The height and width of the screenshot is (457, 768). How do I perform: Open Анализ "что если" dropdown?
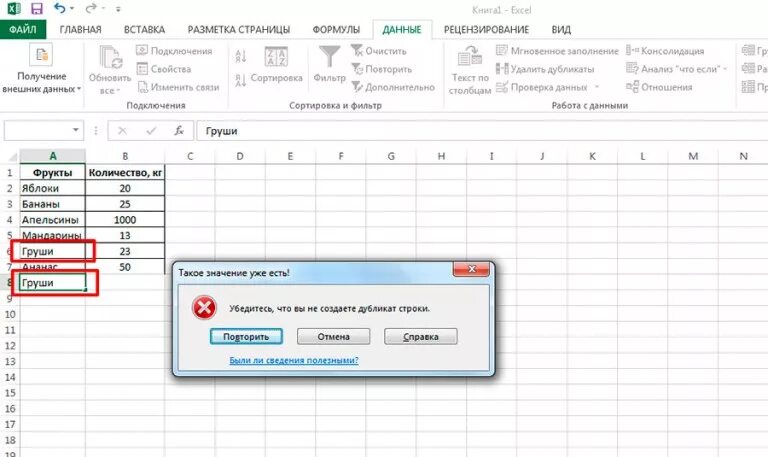677,69
